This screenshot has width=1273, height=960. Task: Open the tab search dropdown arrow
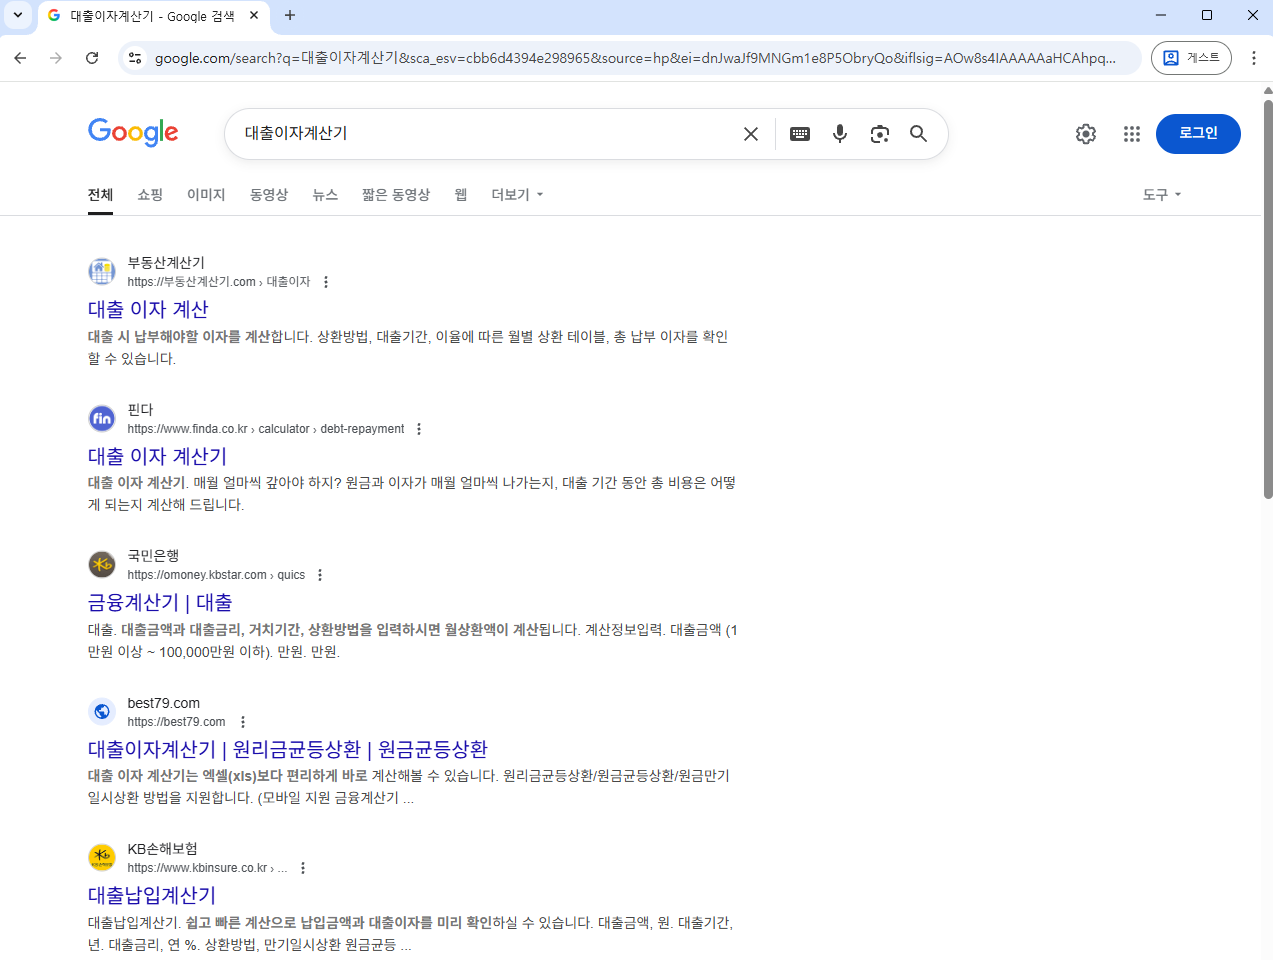17,15
